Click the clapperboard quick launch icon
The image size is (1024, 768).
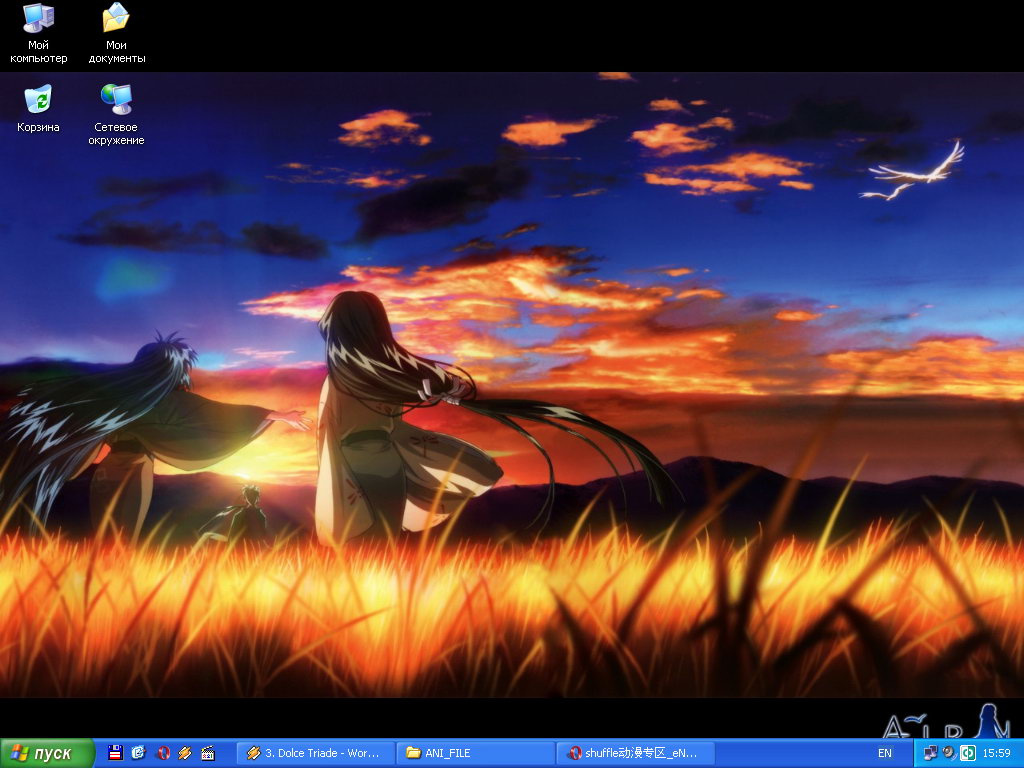[x=208, y=753]
